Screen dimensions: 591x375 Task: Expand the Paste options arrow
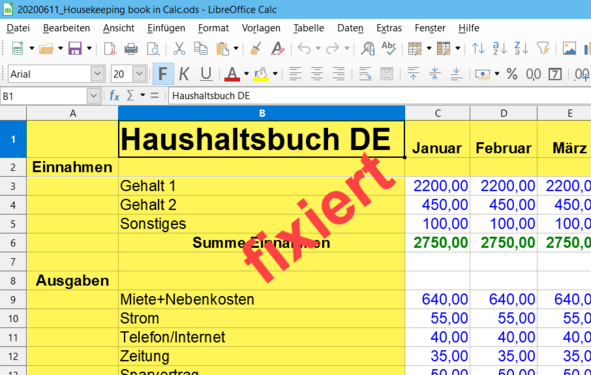(236, 49)
